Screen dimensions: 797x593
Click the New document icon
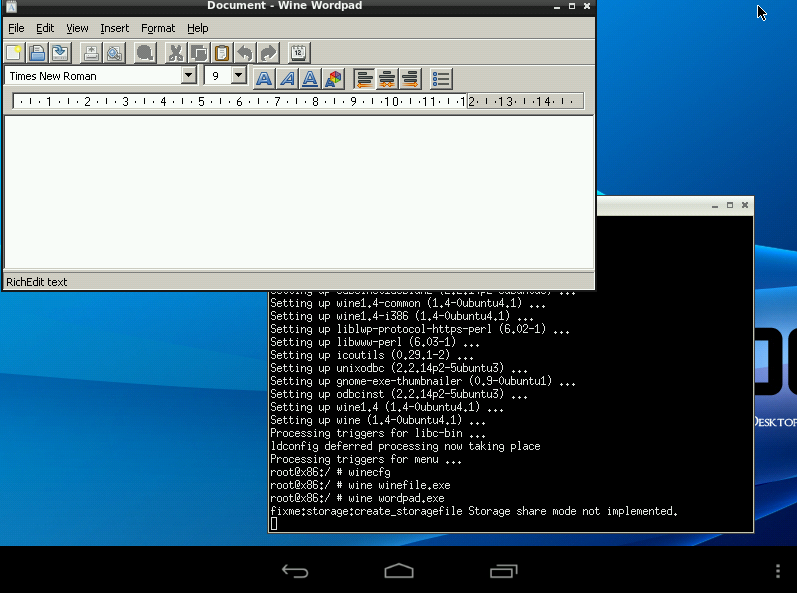(x=15, y=53)
